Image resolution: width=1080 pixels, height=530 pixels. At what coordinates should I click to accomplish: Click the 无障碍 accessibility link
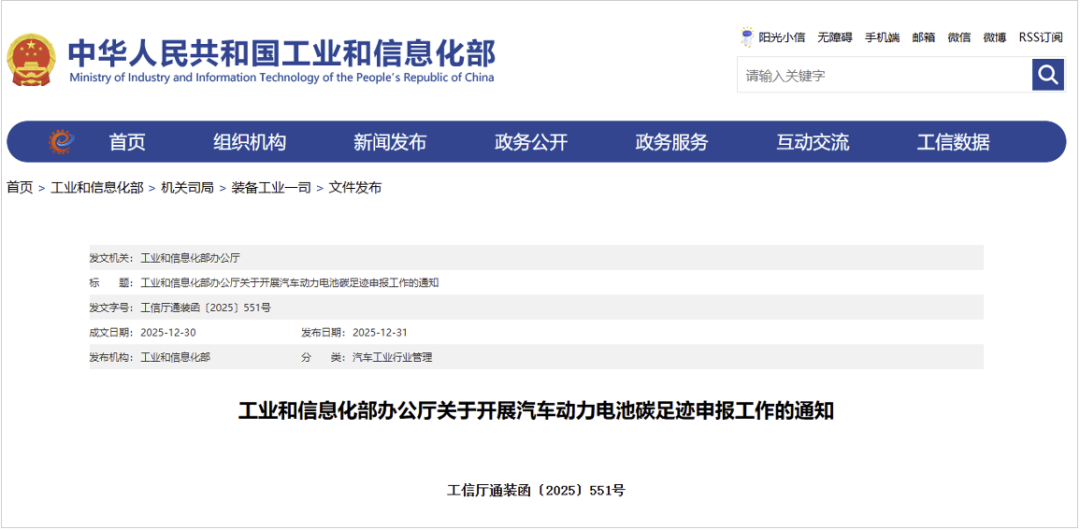(835, 38)
